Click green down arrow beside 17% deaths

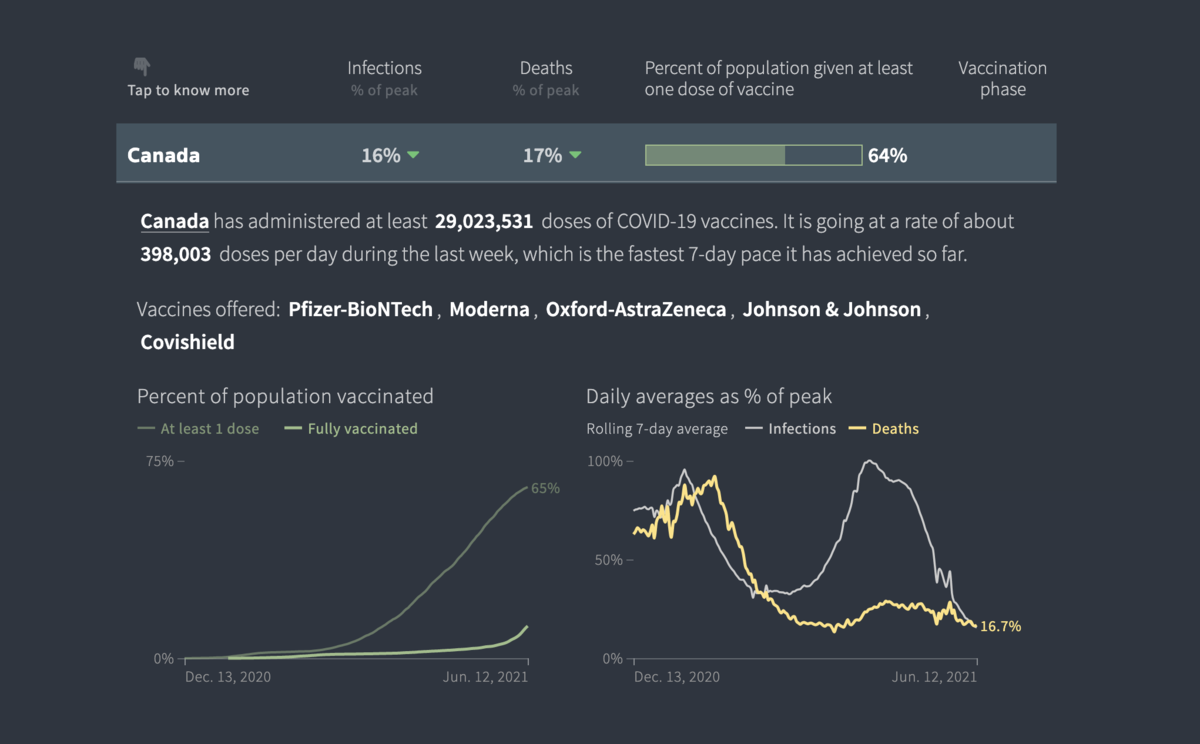(575, 155)
